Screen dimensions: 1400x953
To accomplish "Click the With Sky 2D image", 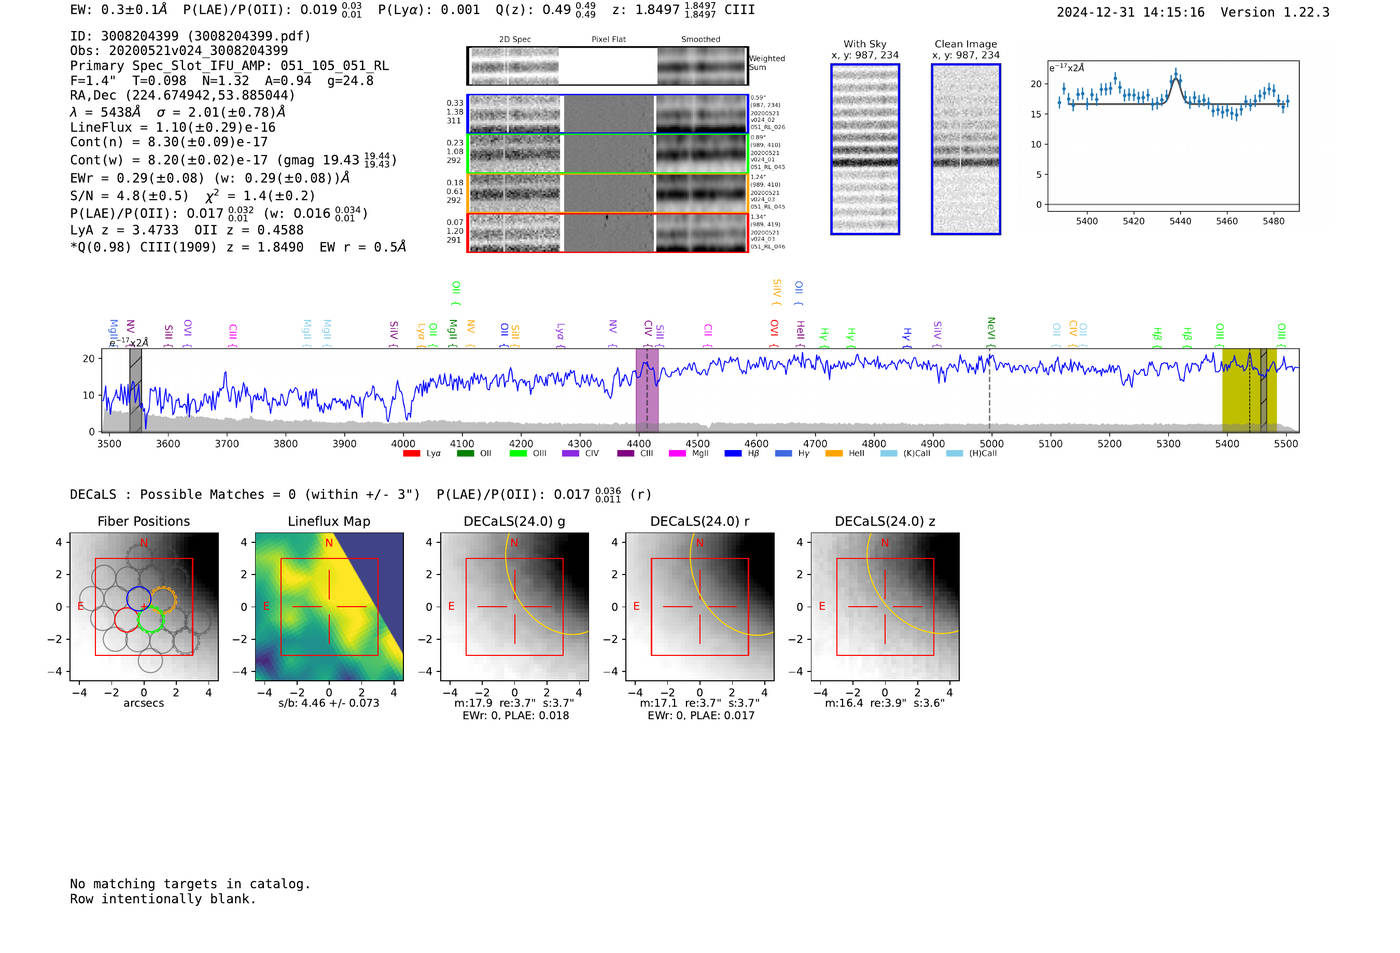I will [x=865, y=149].
